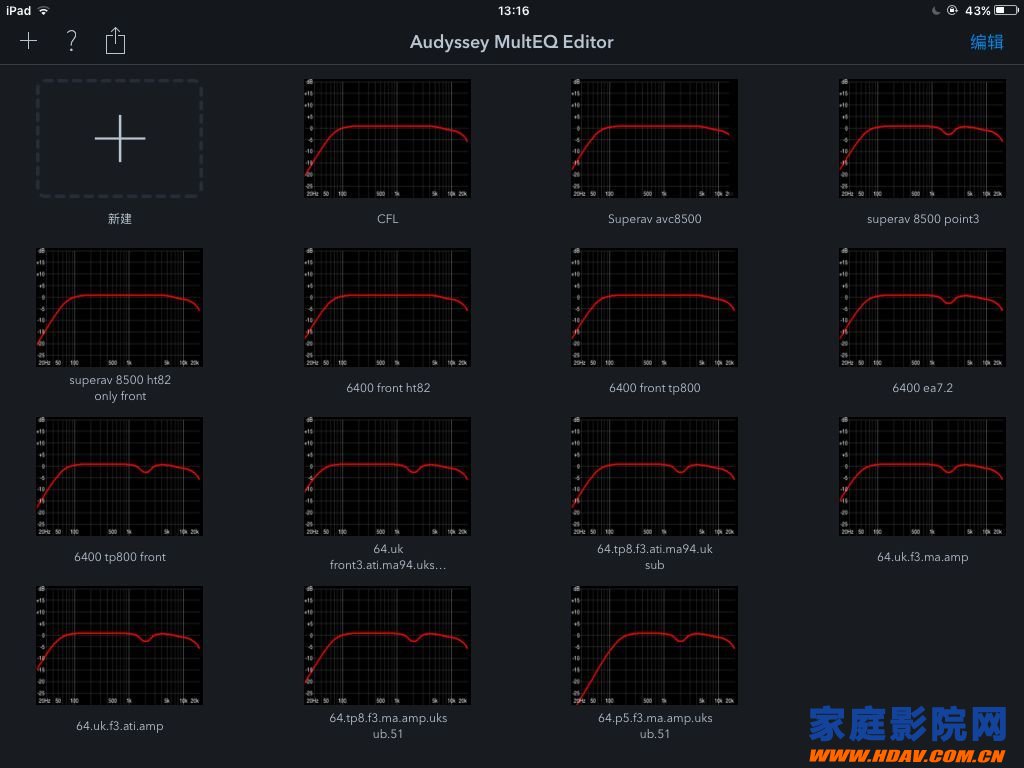Tap the do-not-disturb moon icon
Viewport: 1024px width, 768px height.
[936, 10]
